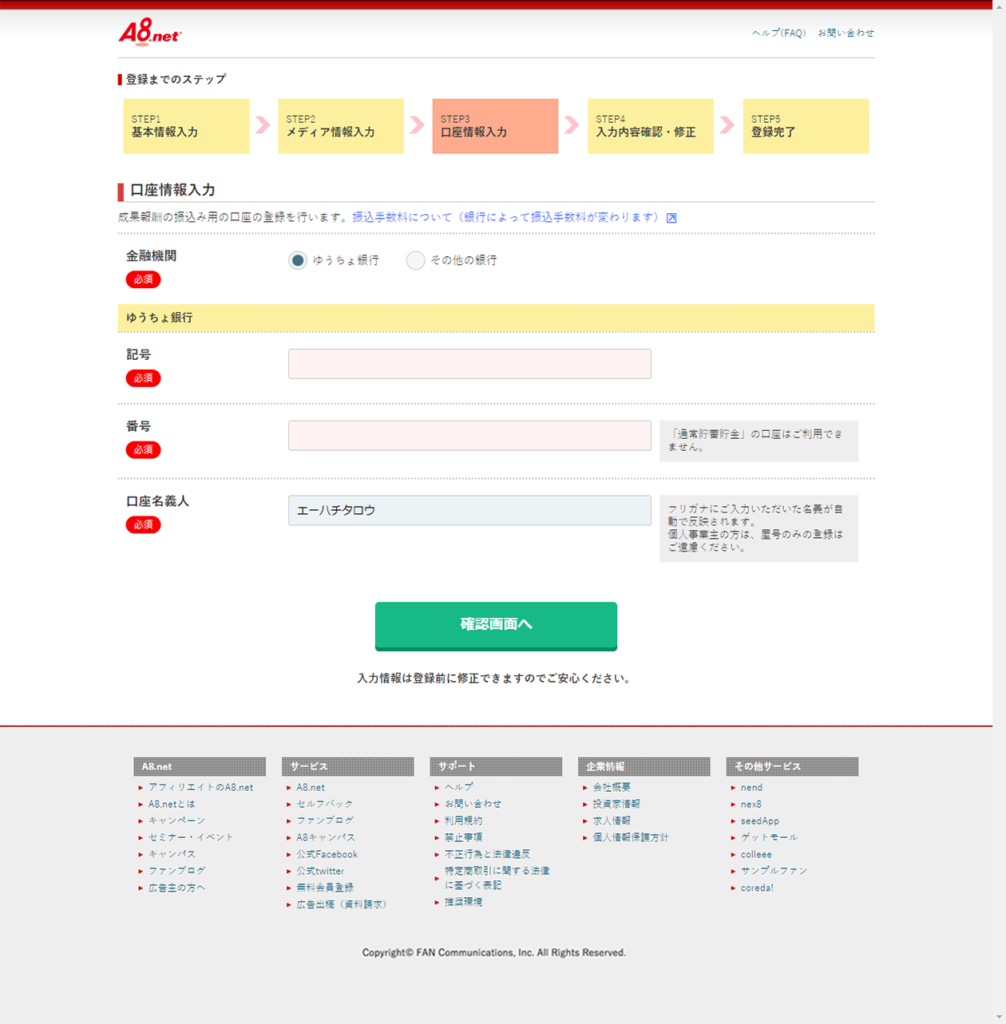Select the ゆうちょ銀行 radio button
1006x1024 pixels.
point(297,261)
